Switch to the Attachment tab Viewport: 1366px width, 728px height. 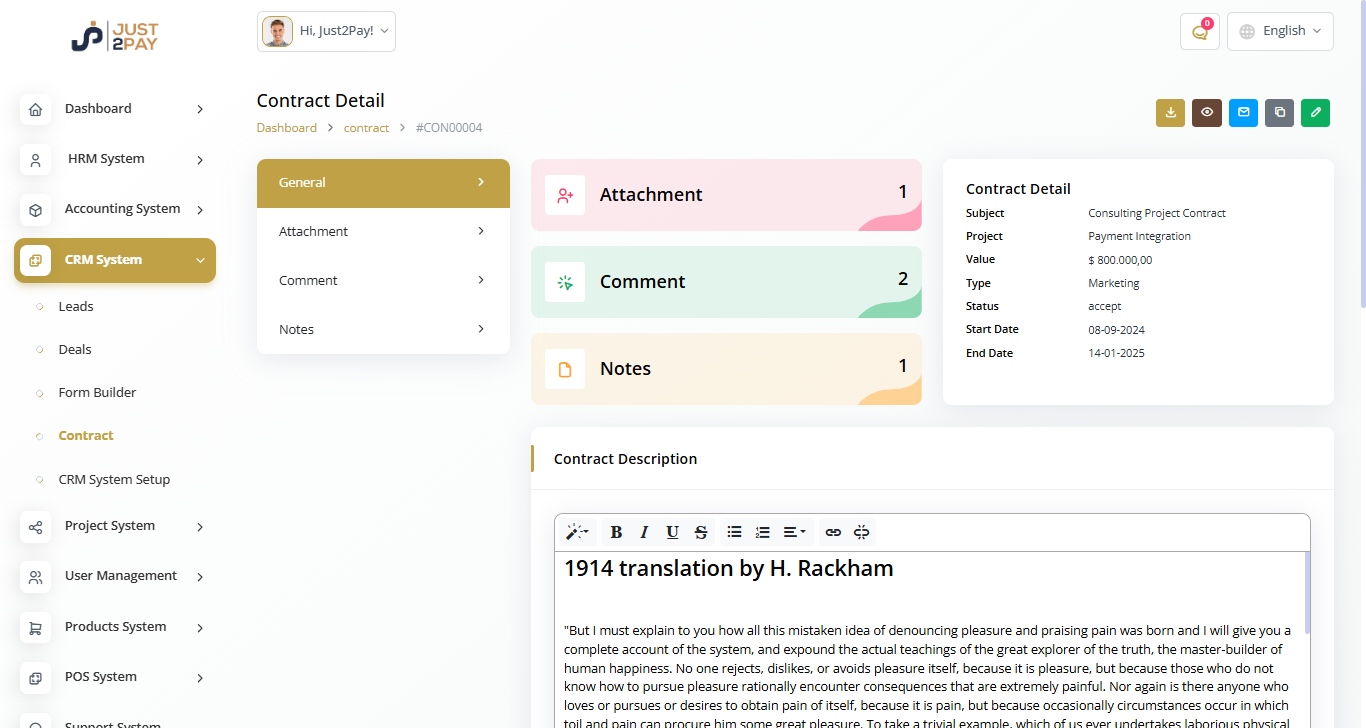(x=383, y=231)
